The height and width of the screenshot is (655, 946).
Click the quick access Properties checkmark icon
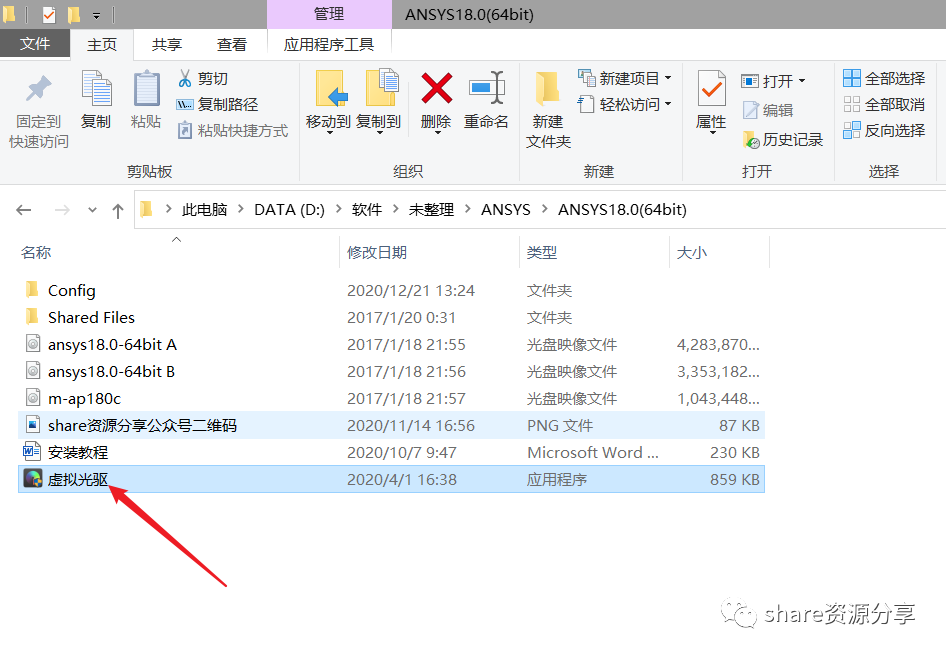[x=49, y=14]
